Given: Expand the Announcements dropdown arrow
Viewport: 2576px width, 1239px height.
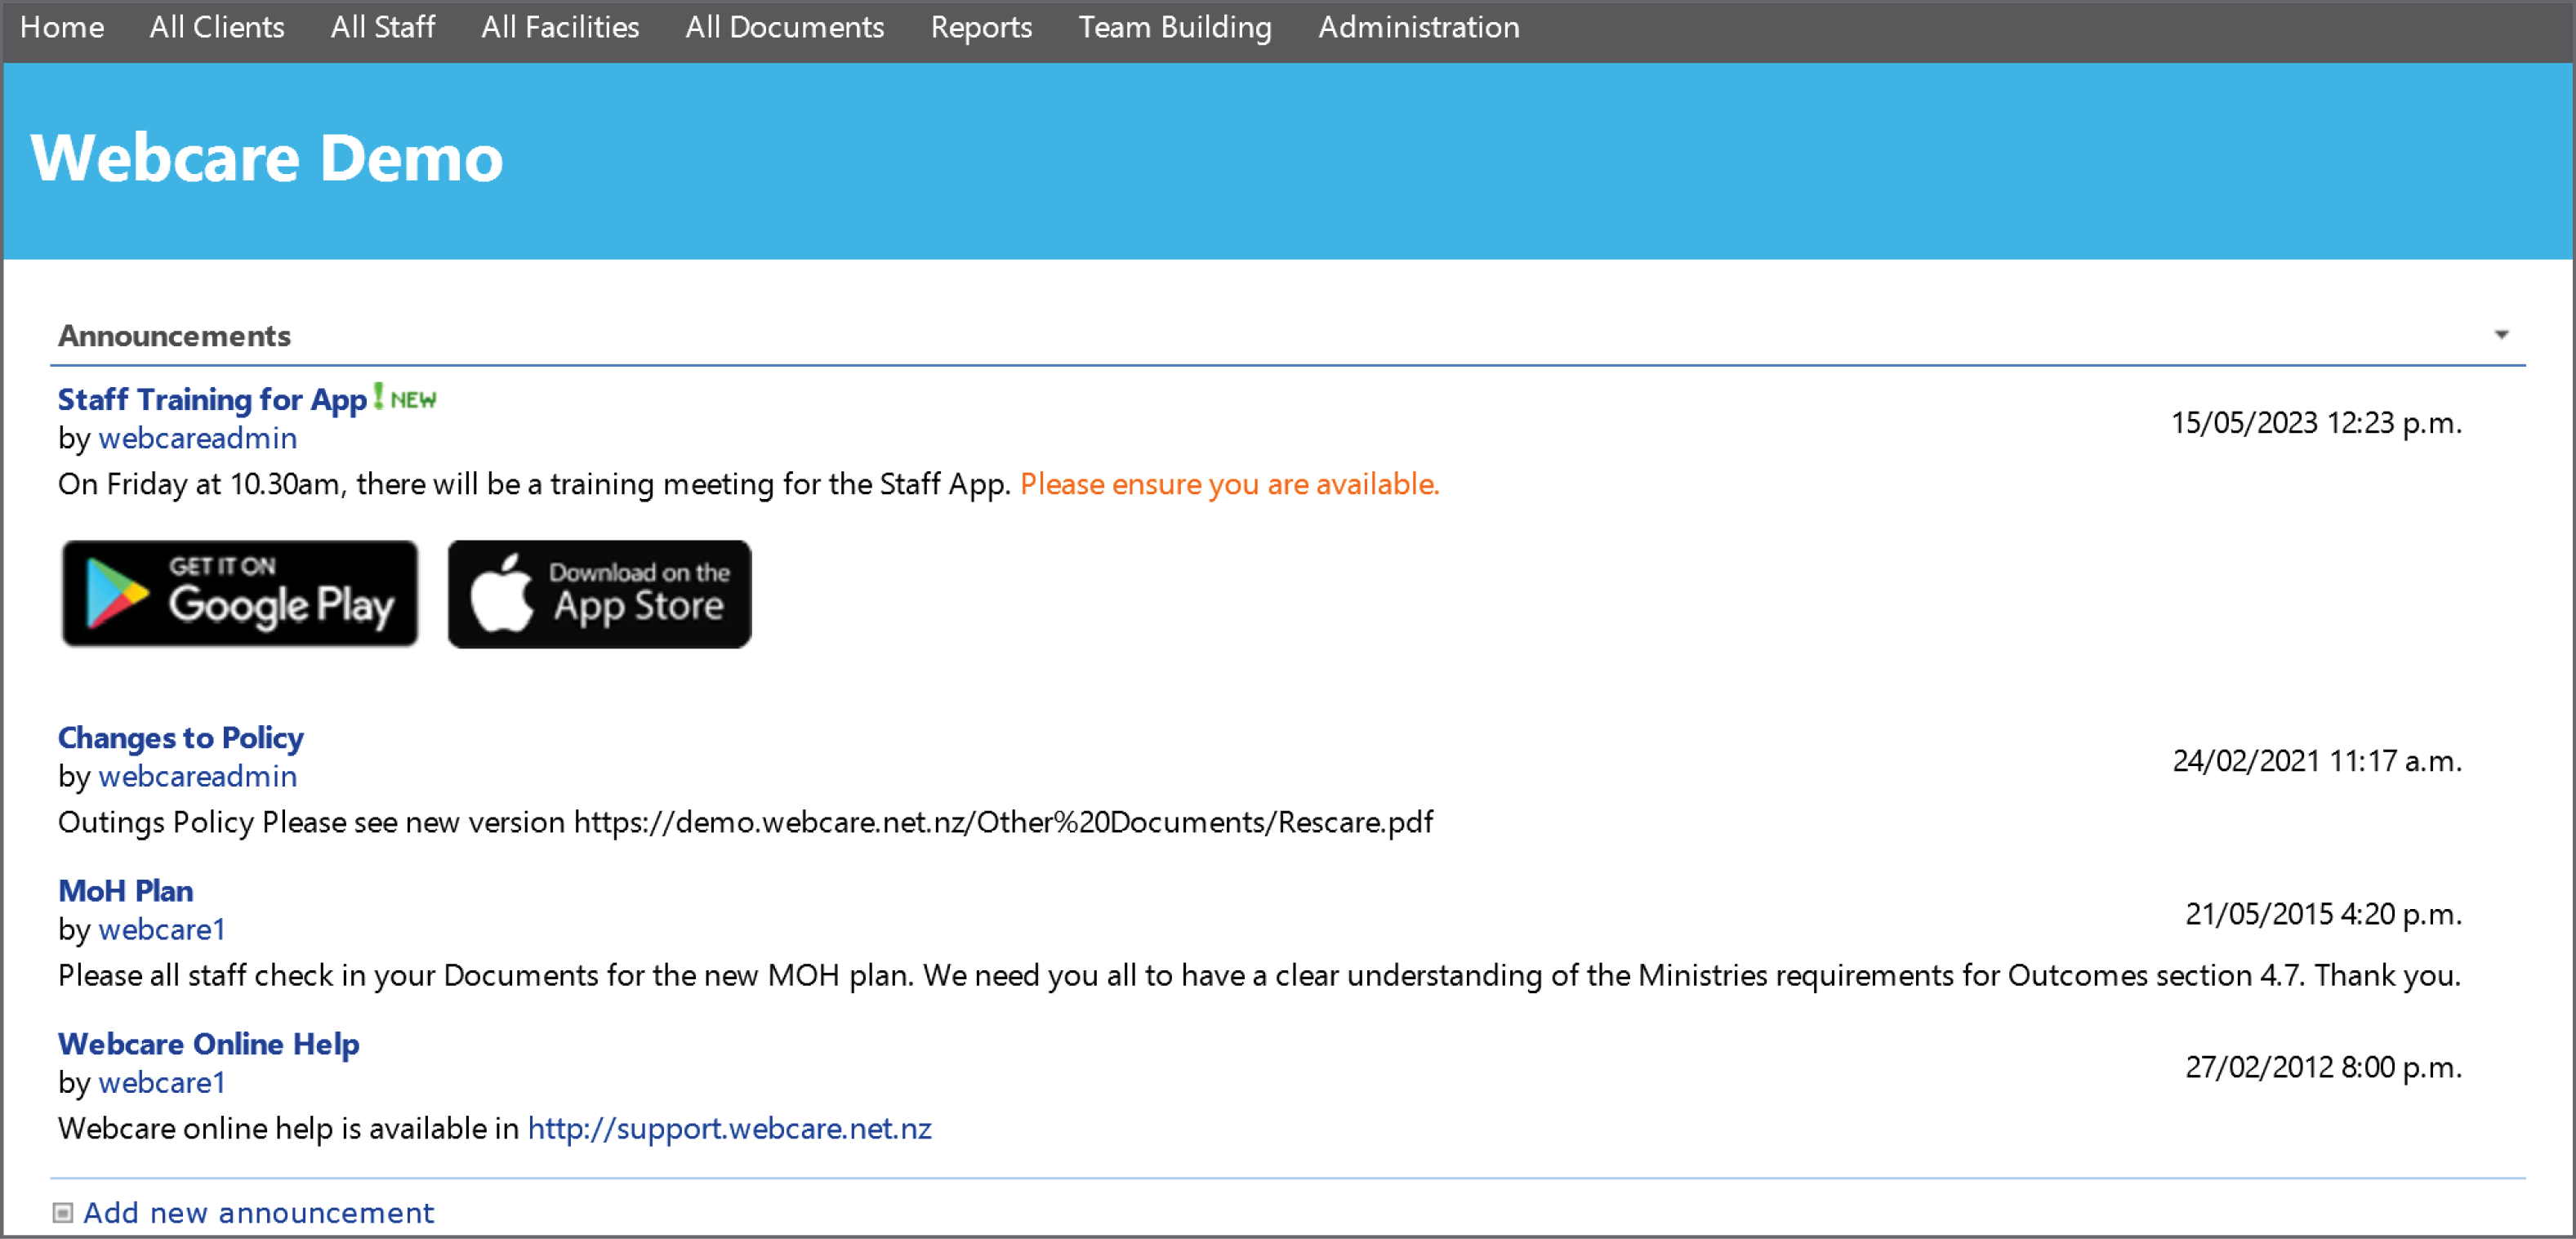Looking at the screenshot, I should point(2501,335).
